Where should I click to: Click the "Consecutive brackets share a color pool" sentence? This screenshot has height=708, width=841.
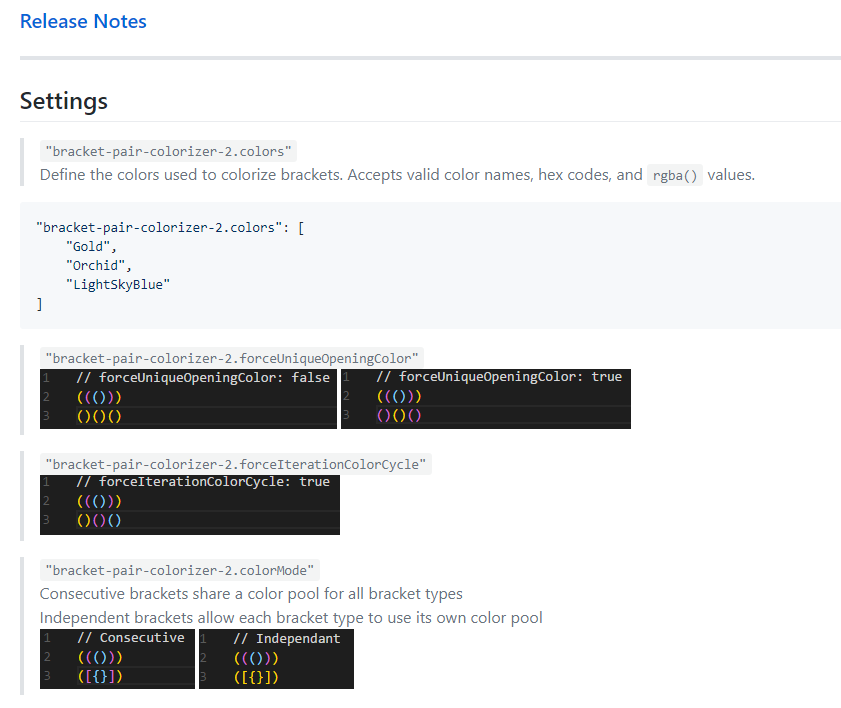(x=251, y=594)
